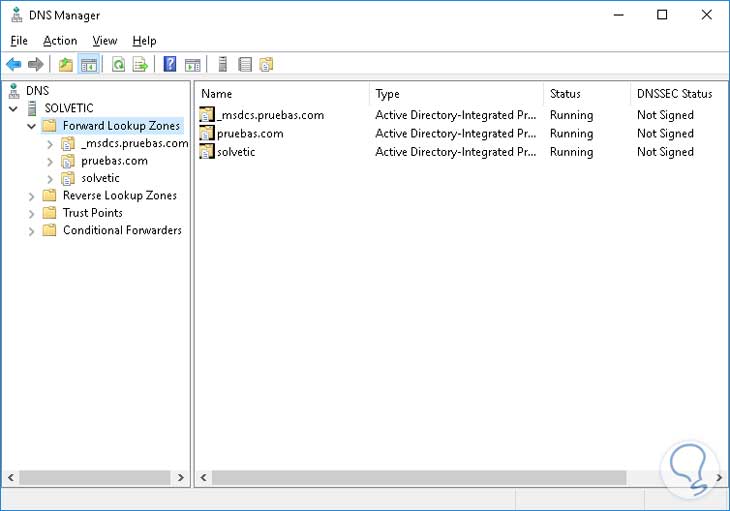Sort by the Name column header

[x=282, y=94]
